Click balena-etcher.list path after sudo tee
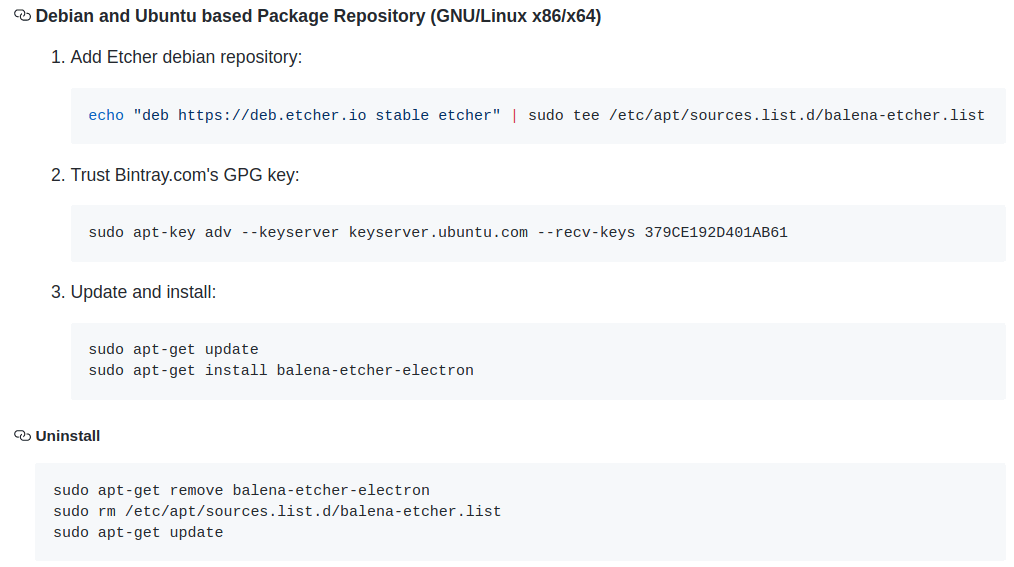The image size is (1014, 567). [x=796, y=115]
